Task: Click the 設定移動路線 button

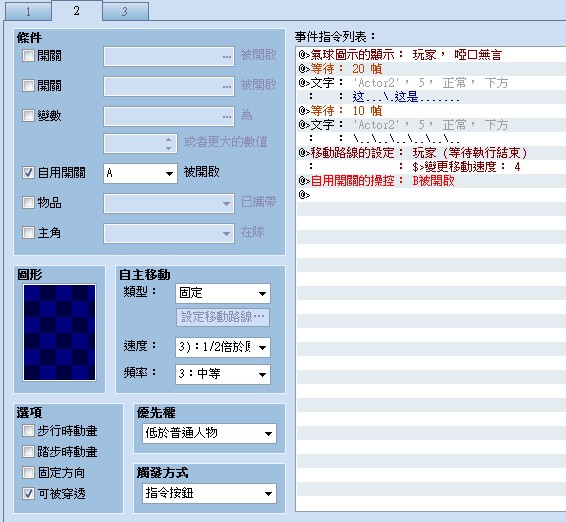Action: coord(223,317)
